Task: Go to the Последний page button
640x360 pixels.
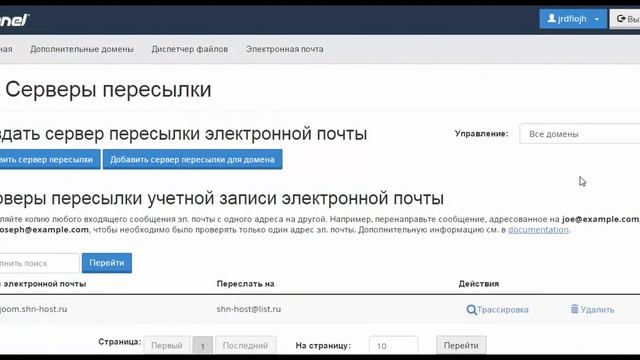Action: (x=245, y=345)
